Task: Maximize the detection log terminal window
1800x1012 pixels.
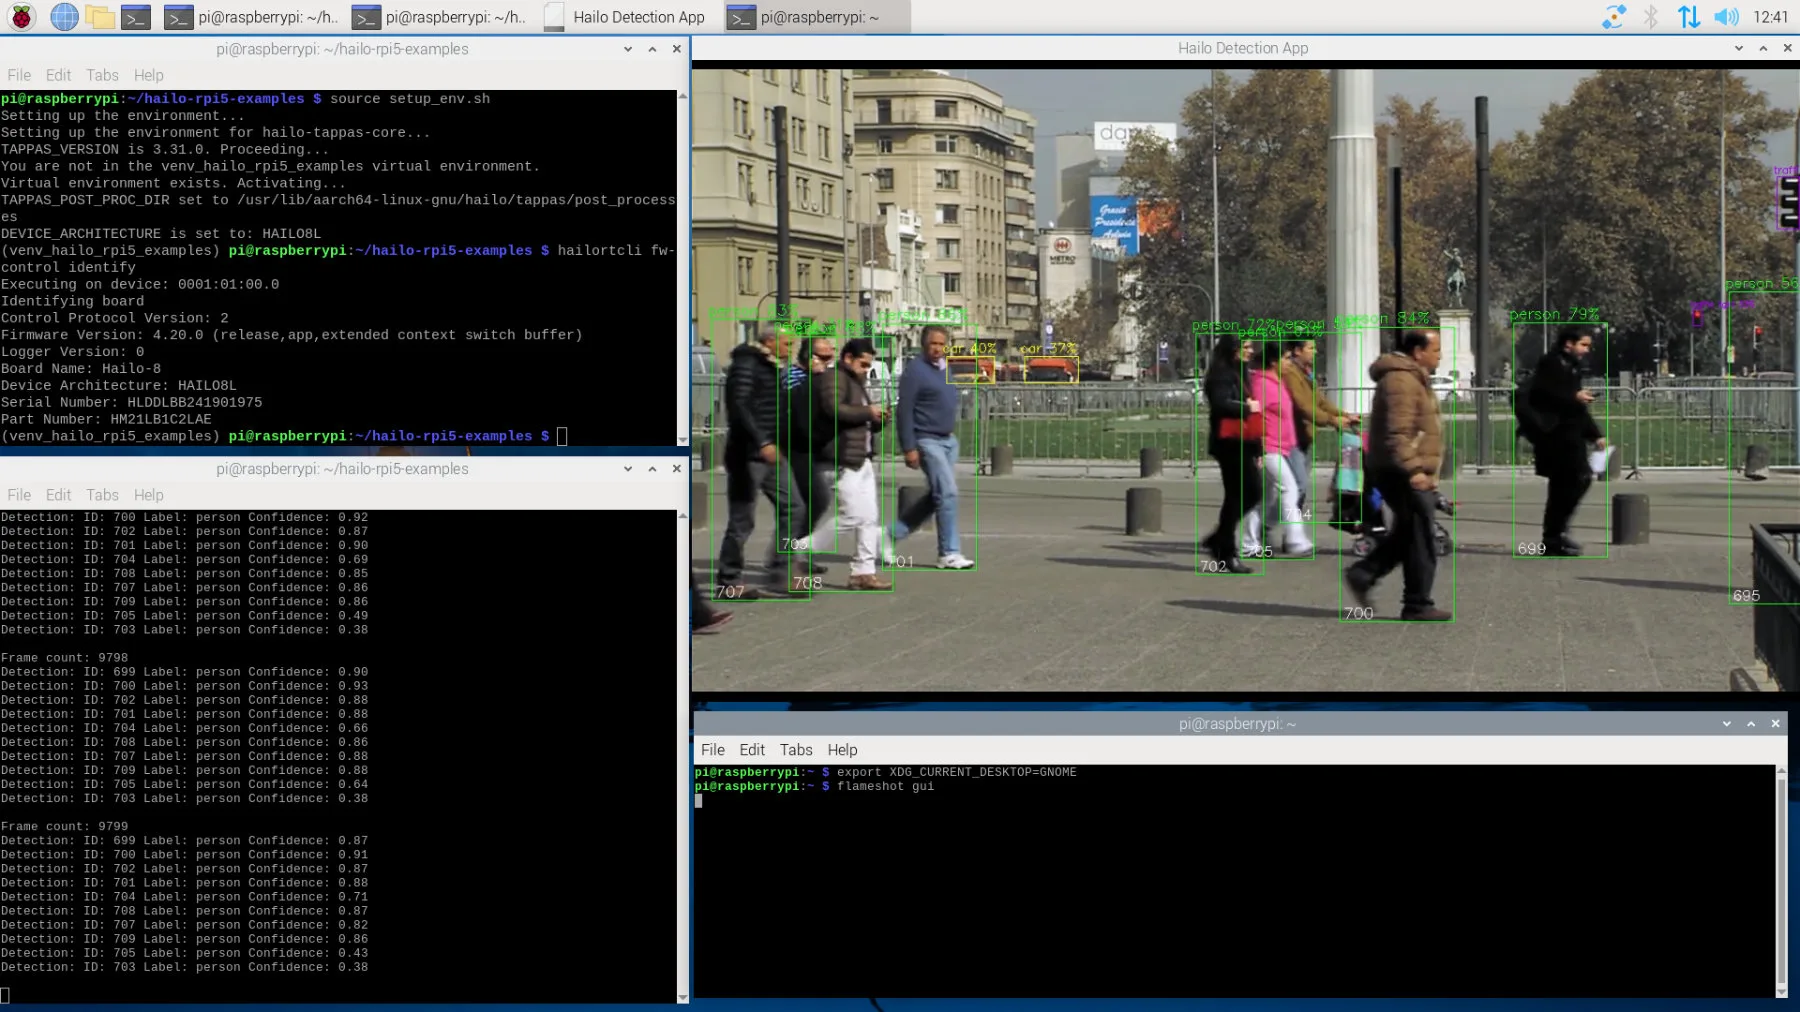Action: click(x=652, y=469)
